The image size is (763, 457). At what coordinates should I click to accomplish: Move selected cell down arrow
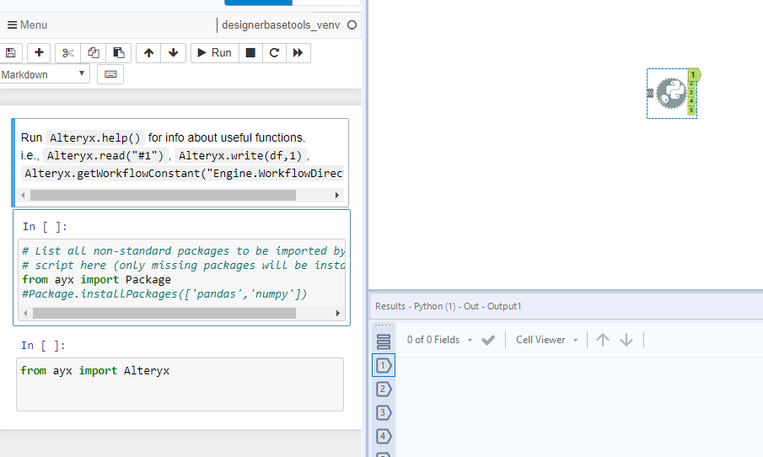point(173,53)
